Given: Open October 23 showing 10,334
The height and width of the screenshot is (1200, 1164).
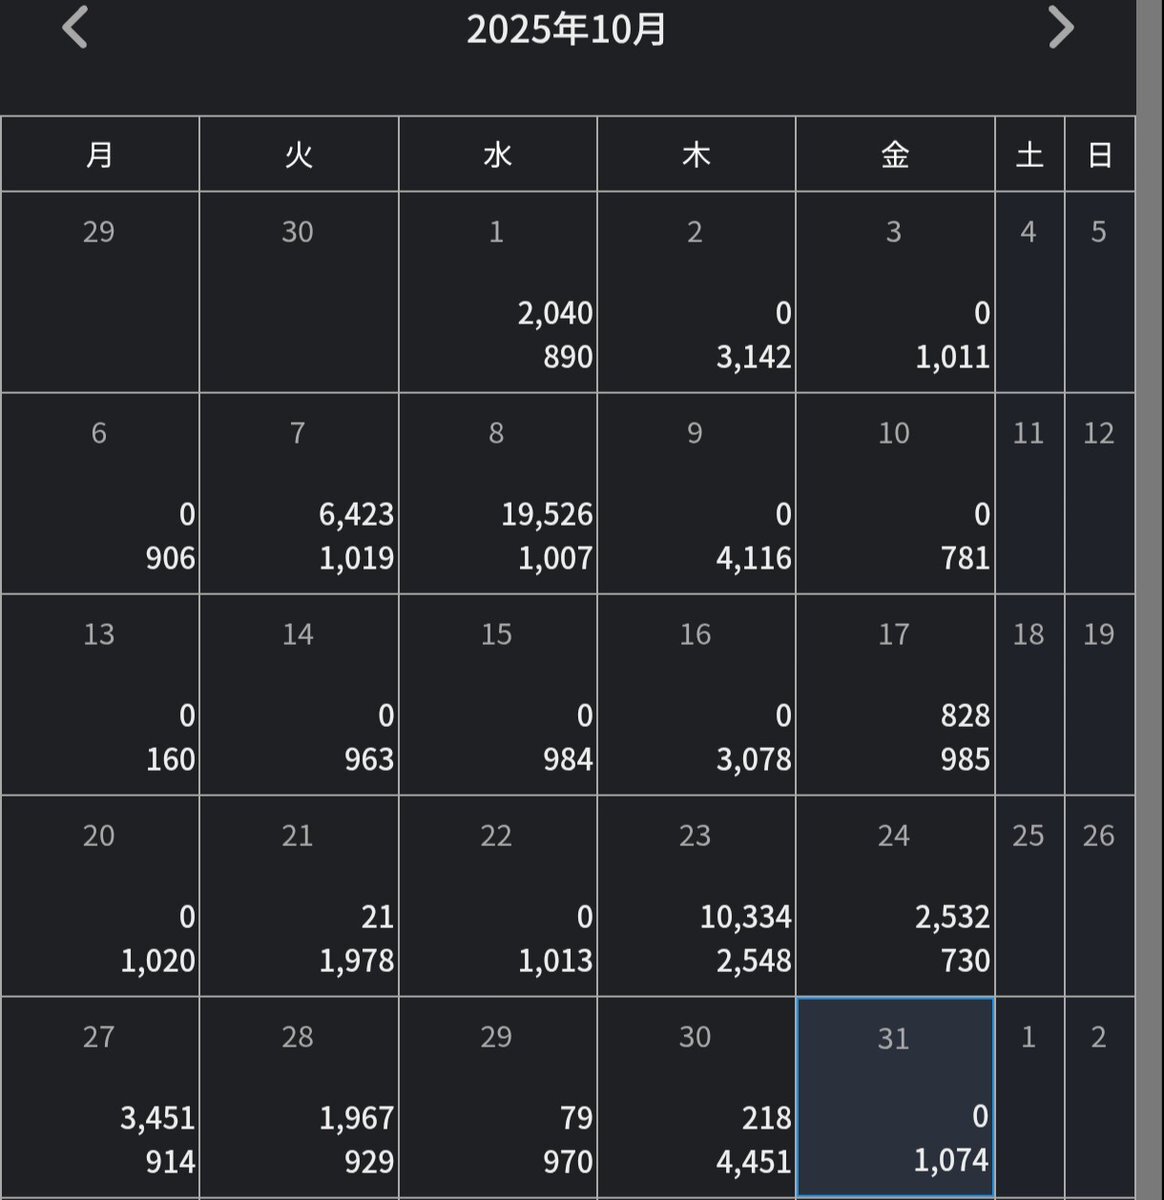Looking at the screenshot, I should (x=696, y=896).
